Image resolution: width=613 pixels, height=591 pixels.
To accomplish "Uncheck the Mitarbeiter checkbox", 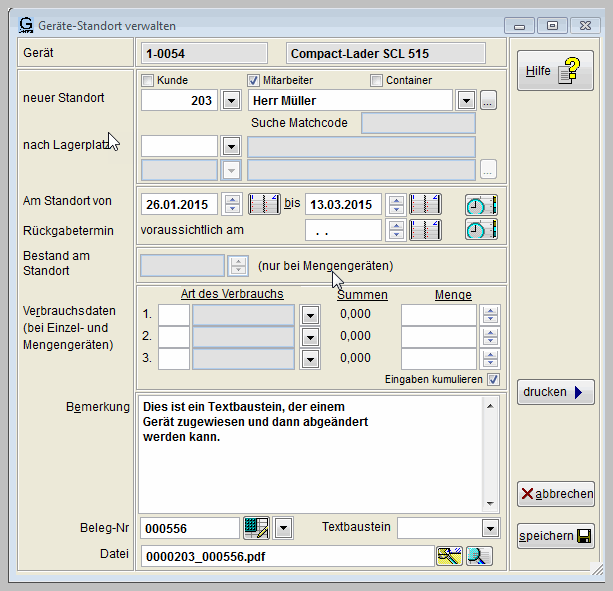I will tap(253, 81).
